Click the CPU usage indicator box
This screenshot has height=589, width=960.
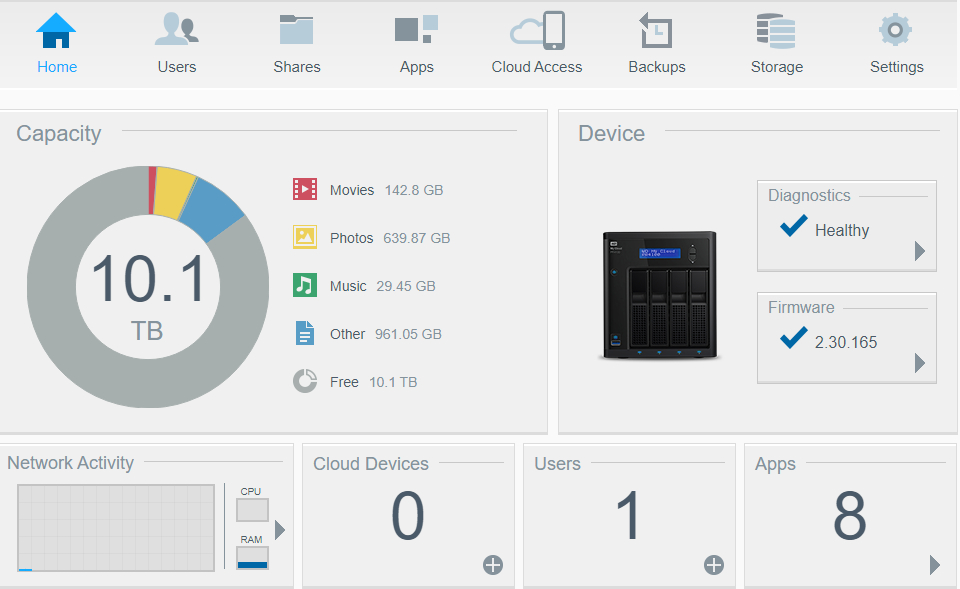252,510
